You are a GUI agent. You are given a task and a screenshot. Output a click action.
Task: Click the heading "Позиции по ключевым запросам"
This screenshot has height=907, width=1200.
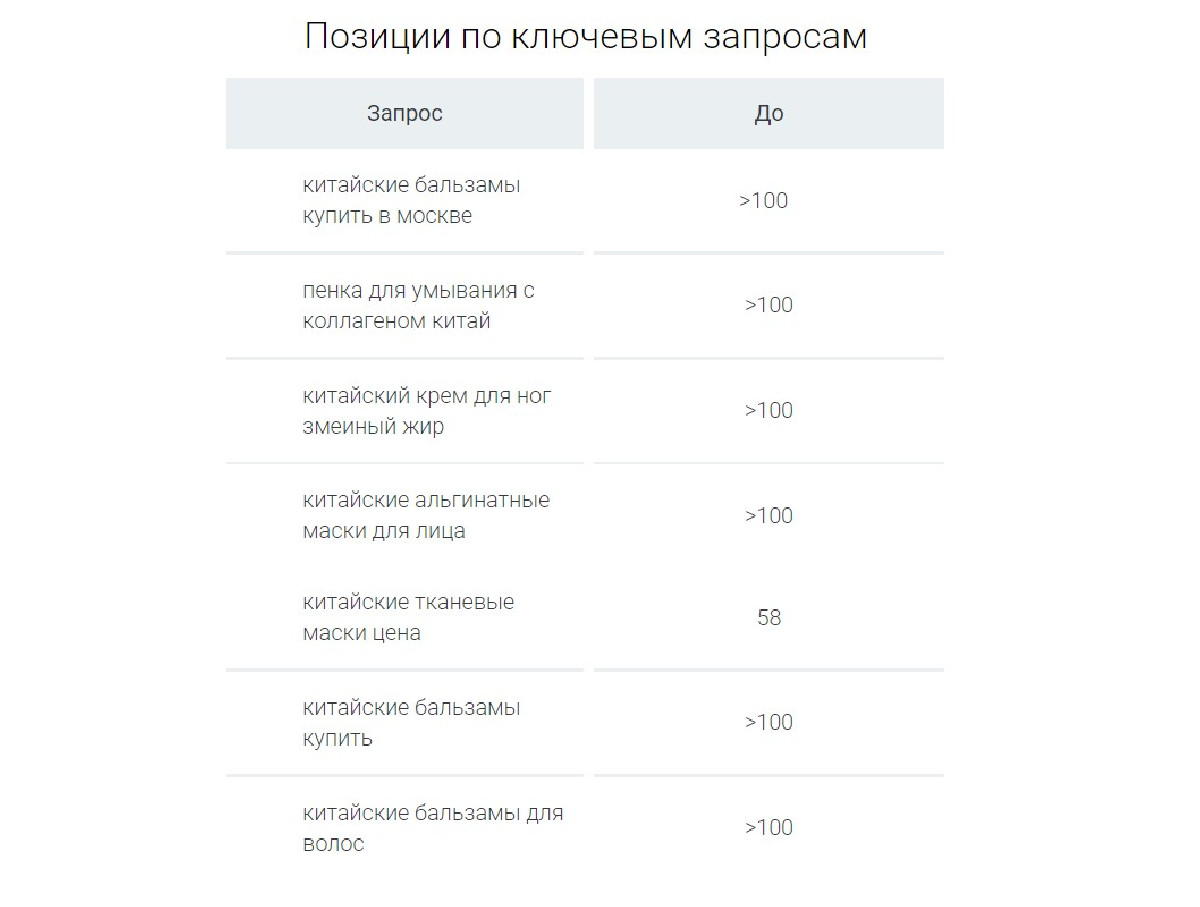[585, 37]
